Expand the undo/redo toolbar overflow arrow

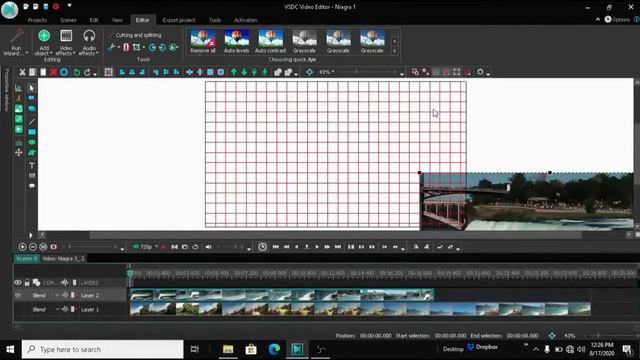[95, 74]
